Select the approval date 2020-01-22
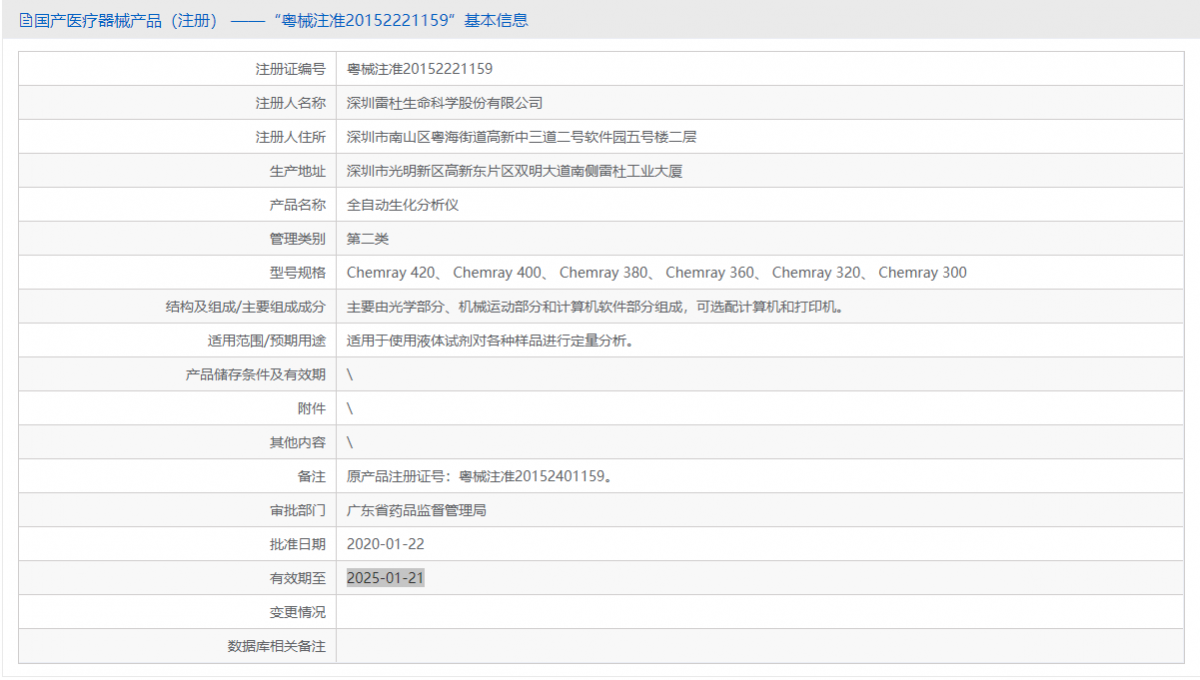Viewport: 1200px width, 680px height. [385, 544]
